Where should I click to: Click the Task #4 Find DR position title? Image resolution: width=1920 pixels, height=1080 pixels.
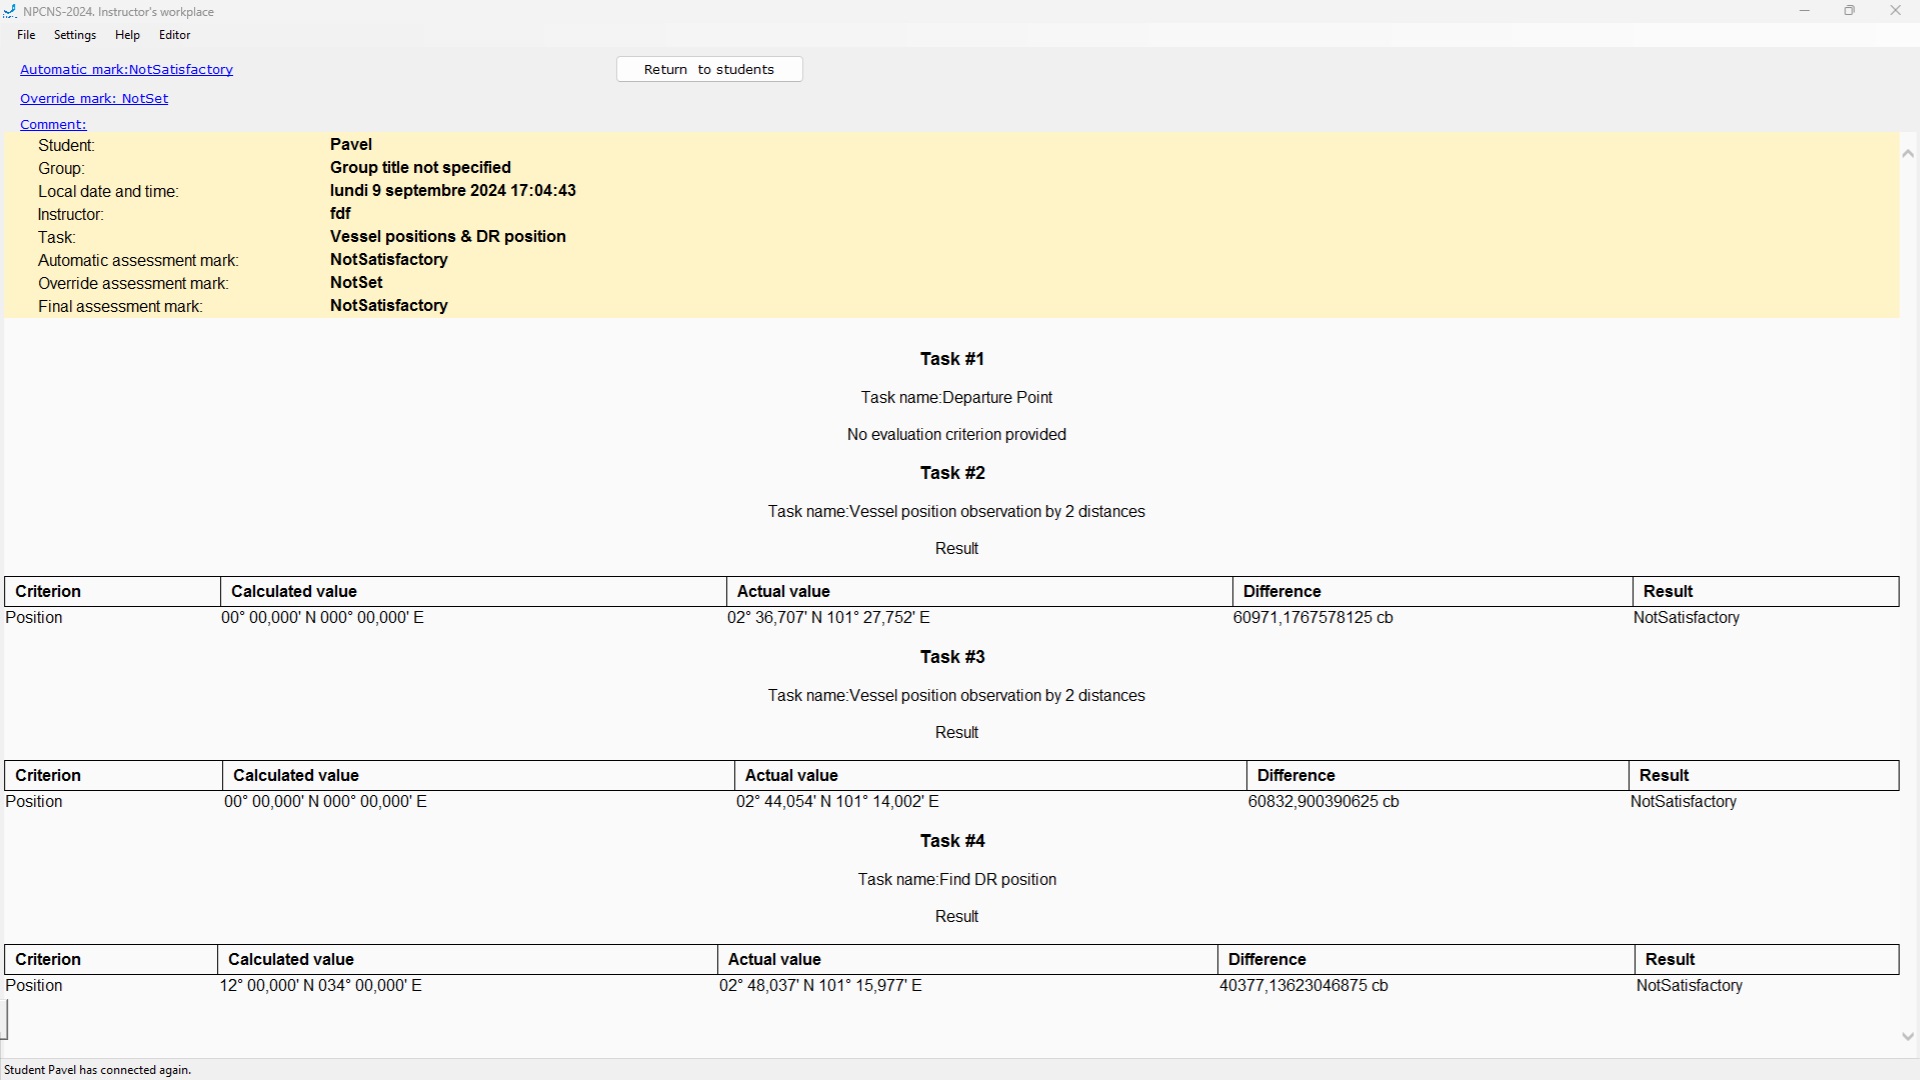pyautogui.click(x=956, y=880)
